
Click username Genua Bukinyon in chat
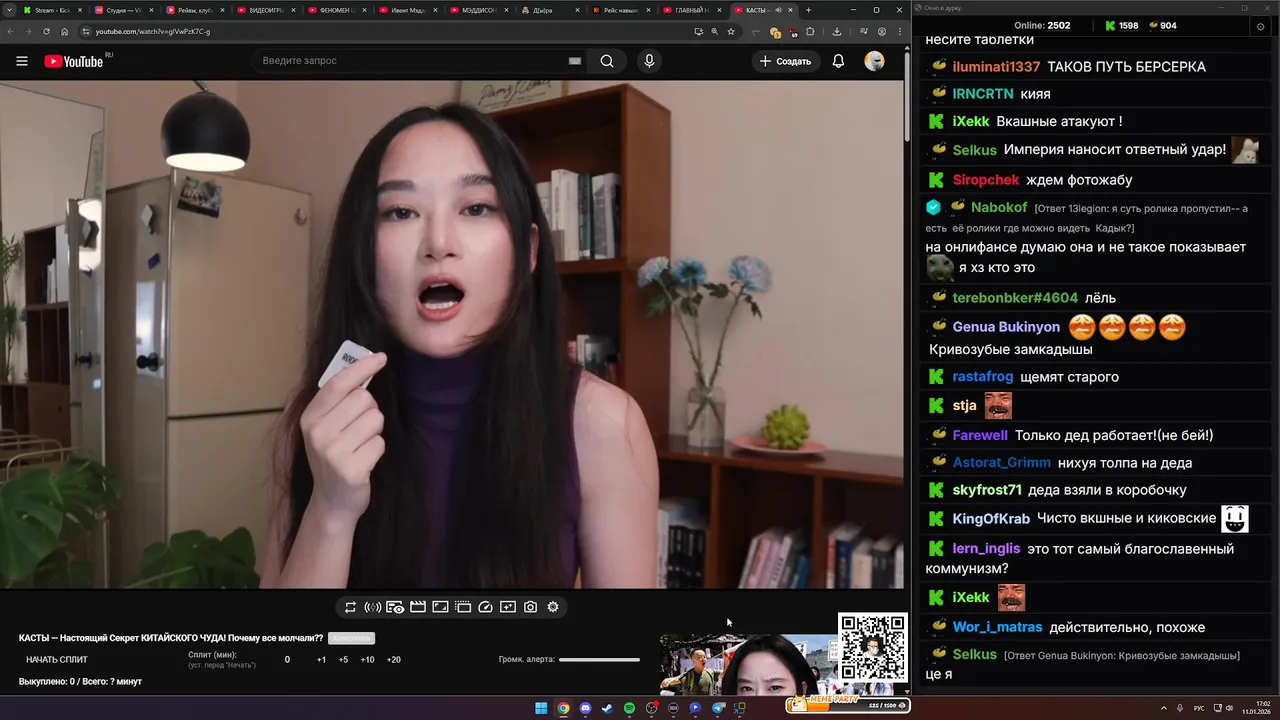click(x=1006, y=327)
